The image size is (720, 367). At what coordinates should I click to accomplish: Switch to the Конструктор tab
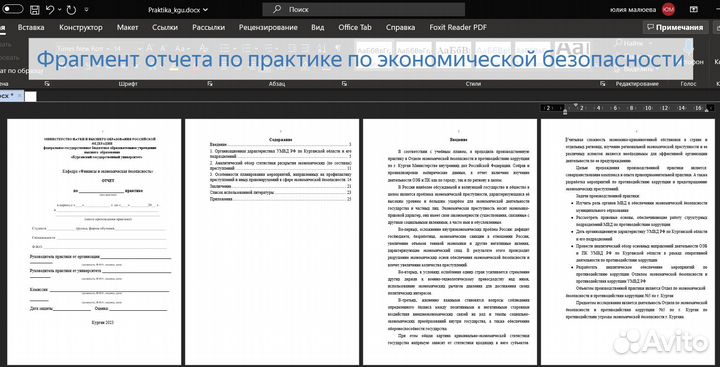tap(81, 28)
